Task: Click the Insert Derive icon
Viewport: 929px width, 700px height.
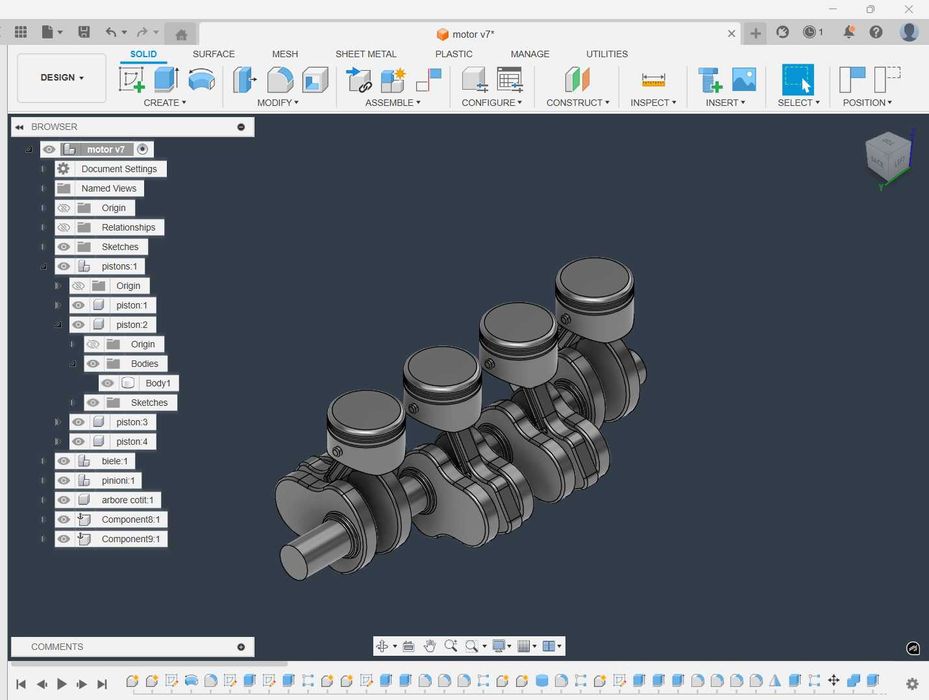Action: click(710, 79)
